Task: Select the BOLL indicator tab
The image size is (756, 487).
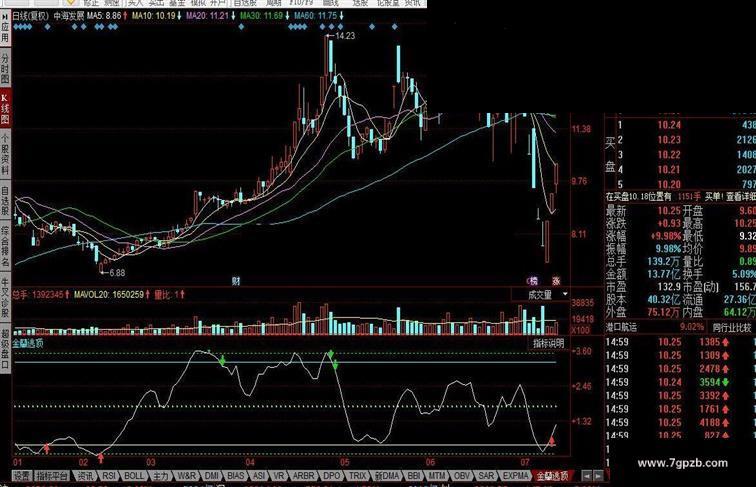Action: (134, 476)
